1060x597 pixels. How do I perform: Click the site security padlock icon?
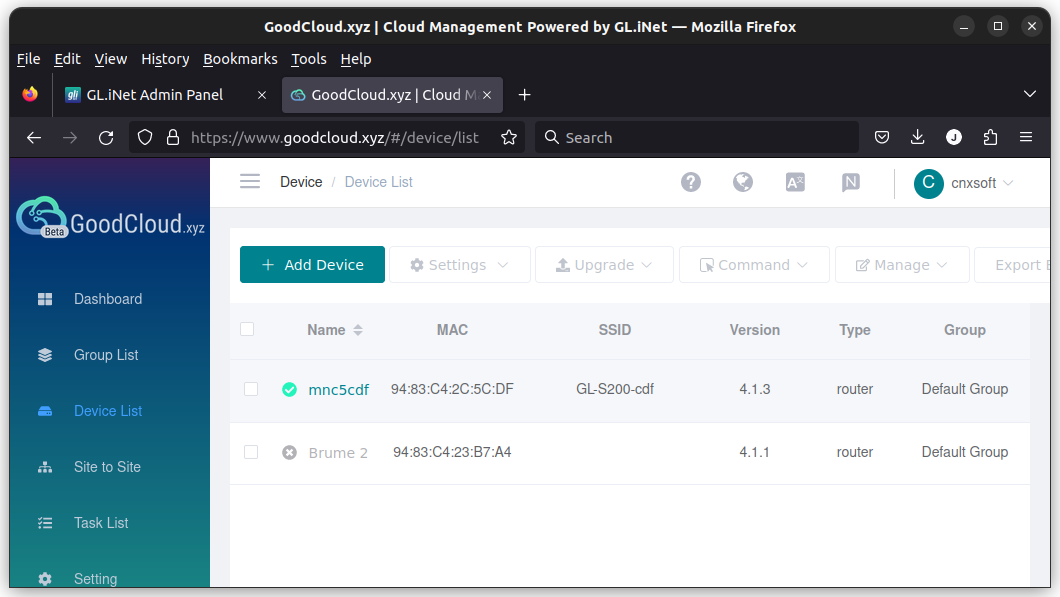pos(173,138)
